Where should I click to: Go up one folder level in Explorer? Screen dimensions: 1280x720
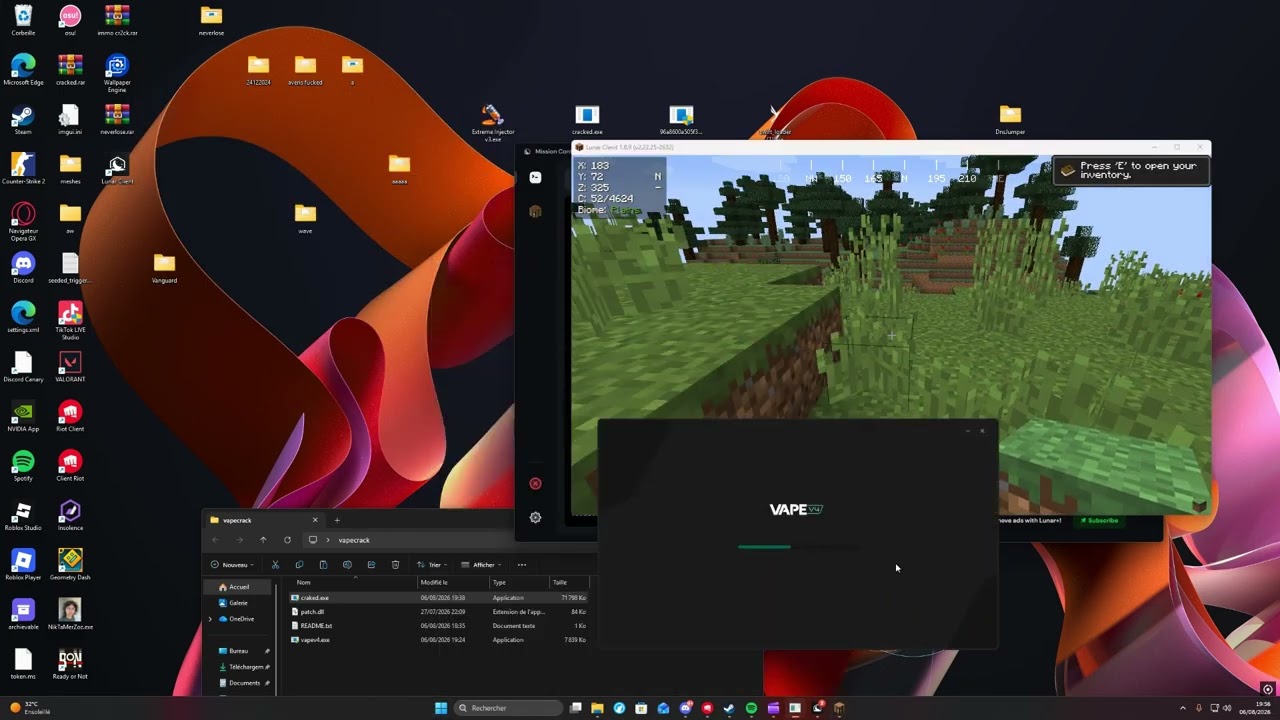pyautogui.click(x=263, y=540)
